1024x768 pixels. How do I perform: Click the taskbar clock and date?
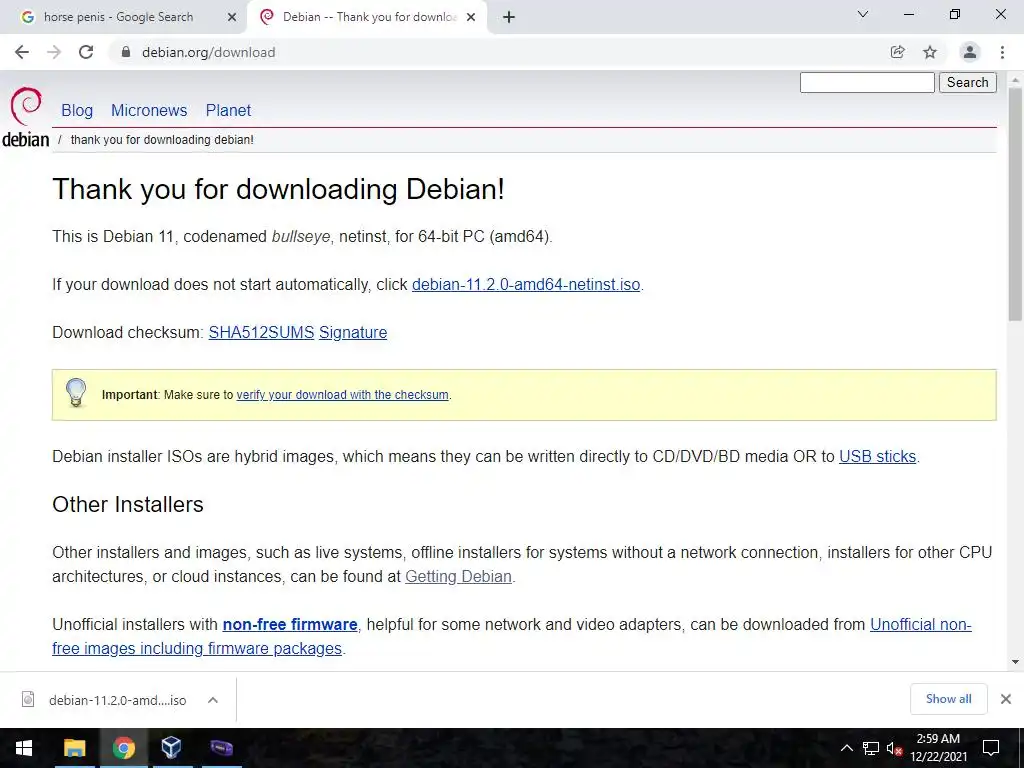(x=938, y=748)
